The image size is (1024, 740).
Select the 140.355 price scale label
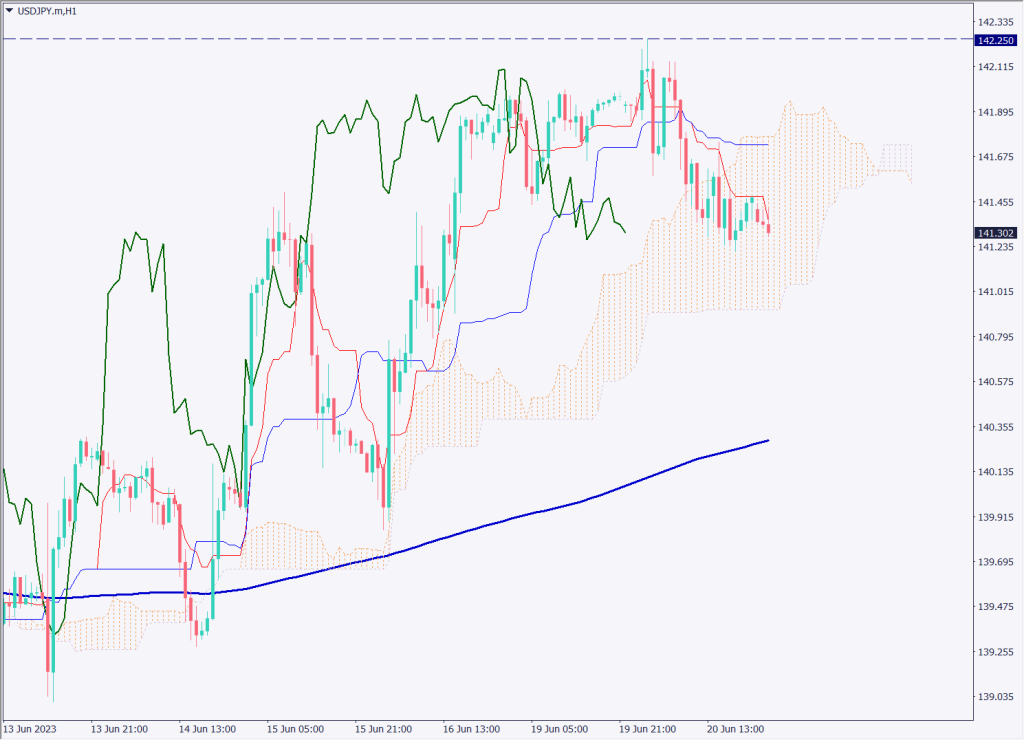click(x=997, y=427)
